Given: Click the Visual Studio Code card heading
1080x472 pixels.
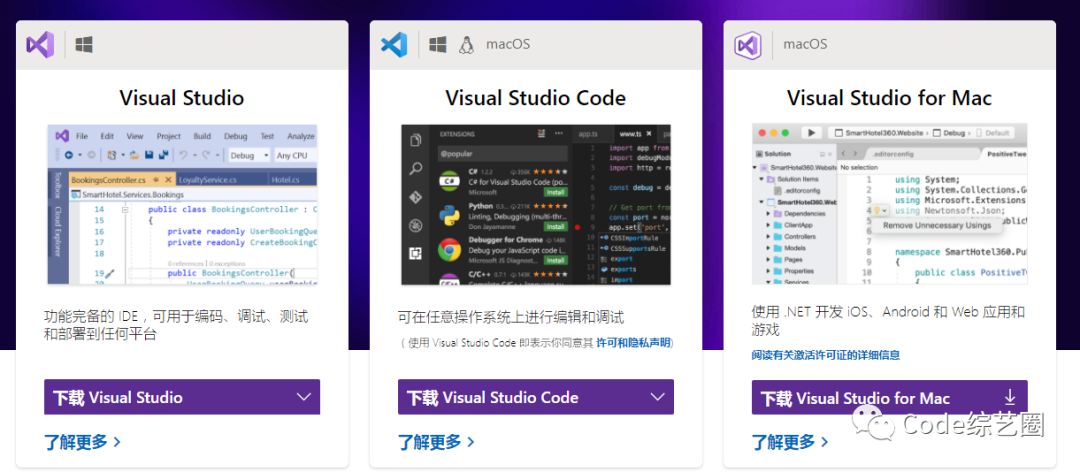Looking at the screenshot, I should pyautogui.click(x=536, y=98).
